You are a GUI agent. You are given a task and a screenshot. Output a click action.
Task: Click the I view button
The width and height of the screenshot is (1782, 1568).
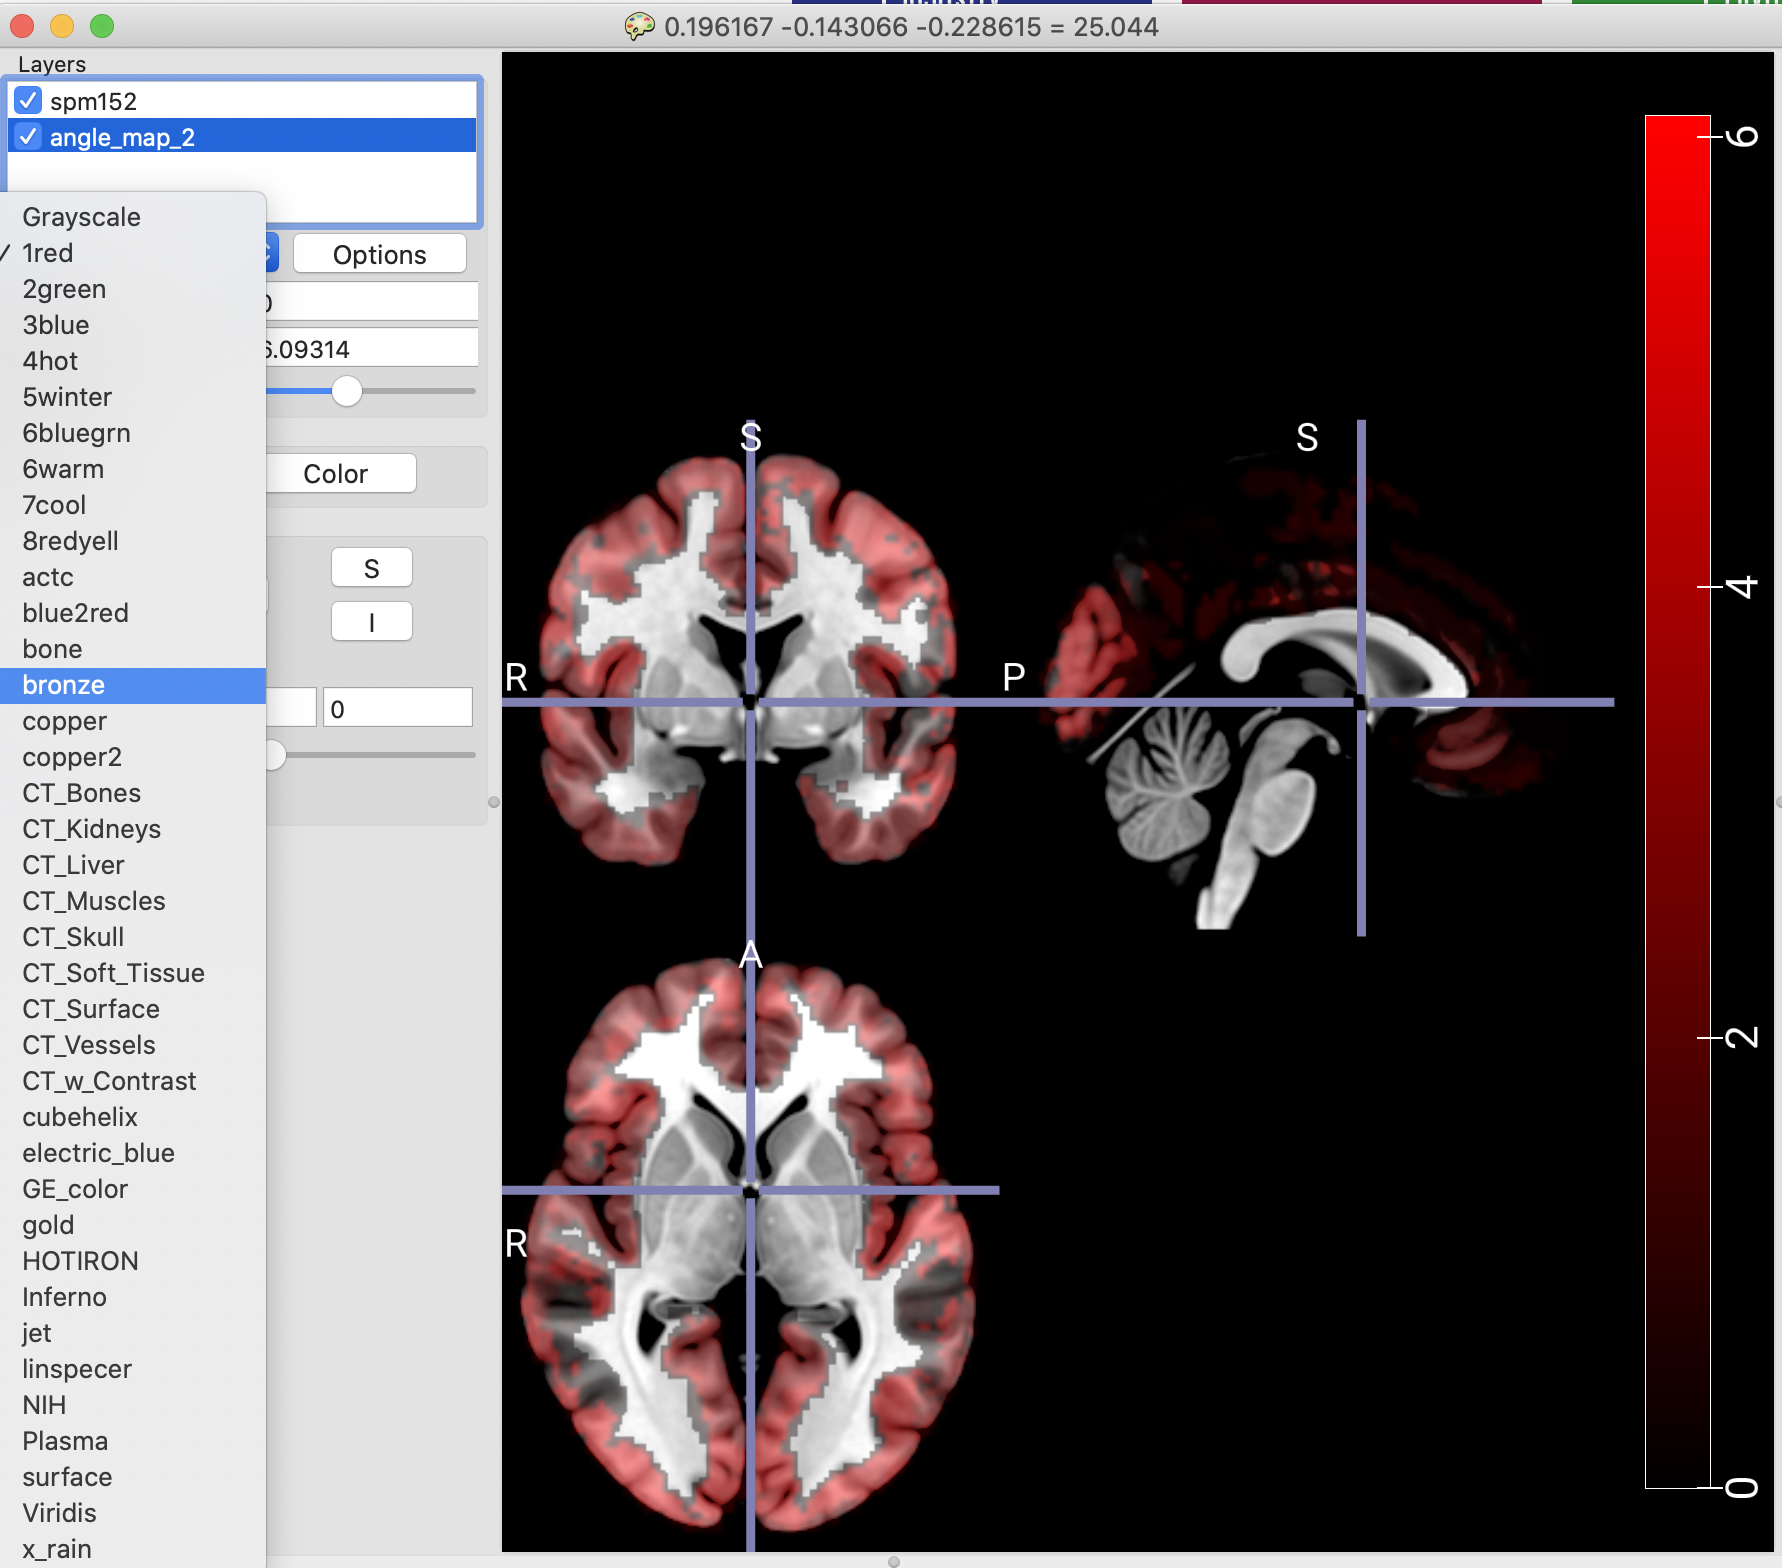click(x=371, y=622)
